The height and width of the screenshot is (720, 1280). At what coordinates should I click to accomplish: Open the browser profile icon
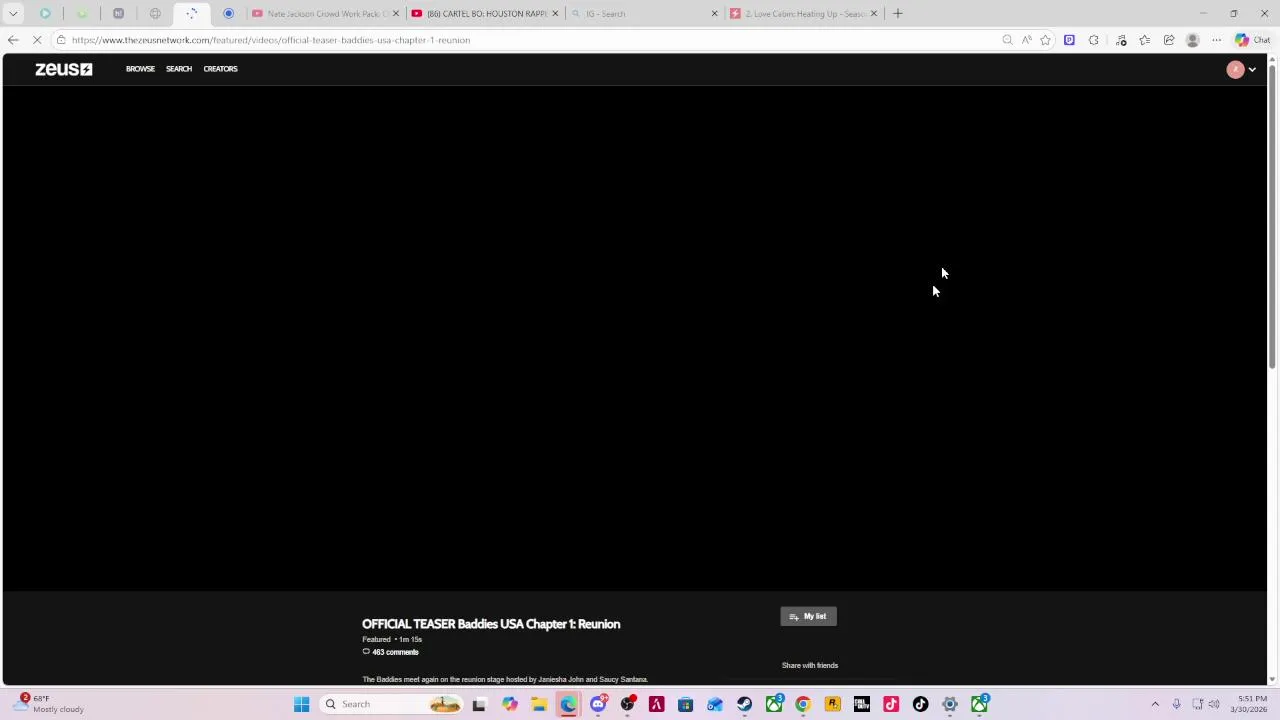1192,40
